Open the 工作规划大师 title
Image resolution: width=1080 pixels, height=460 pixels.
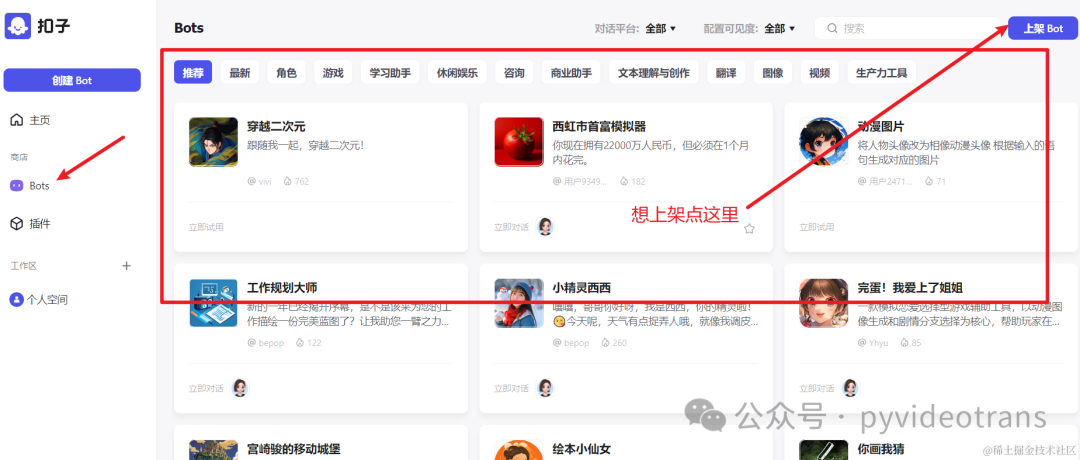[282, 288]
